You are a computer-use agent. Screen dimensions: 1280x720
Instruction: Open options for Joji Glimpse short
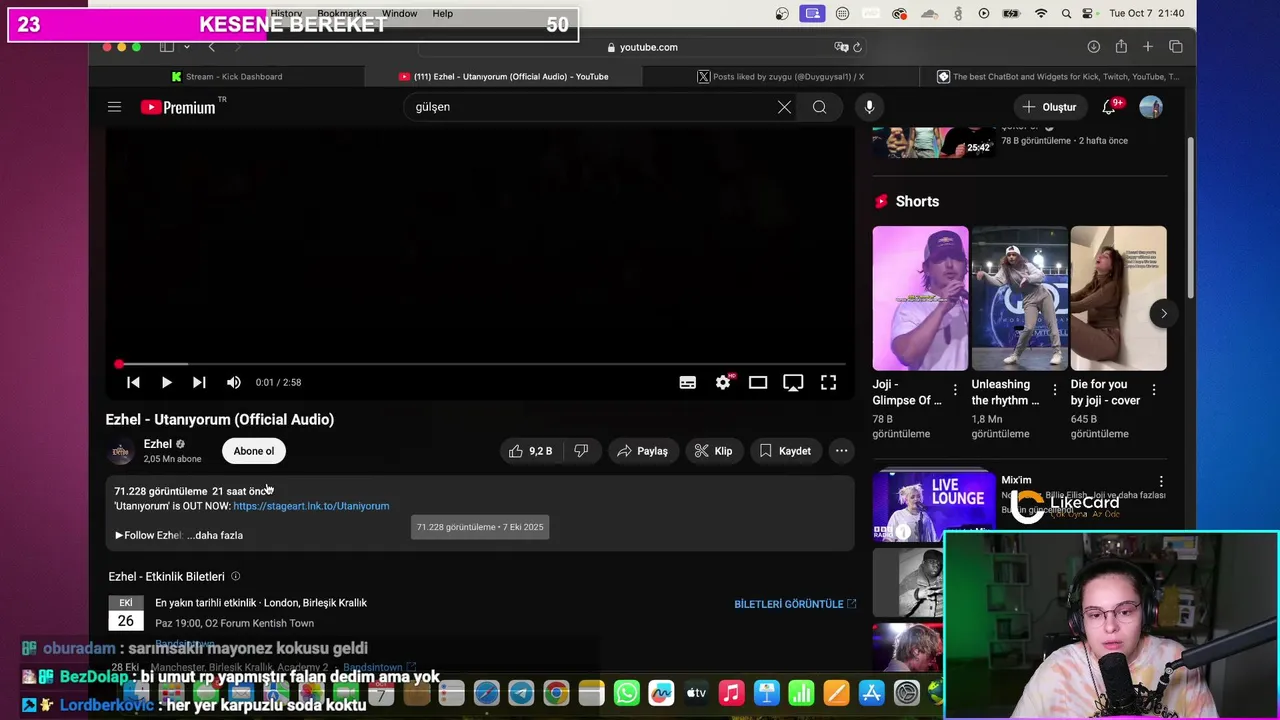[x=955, y=390]
